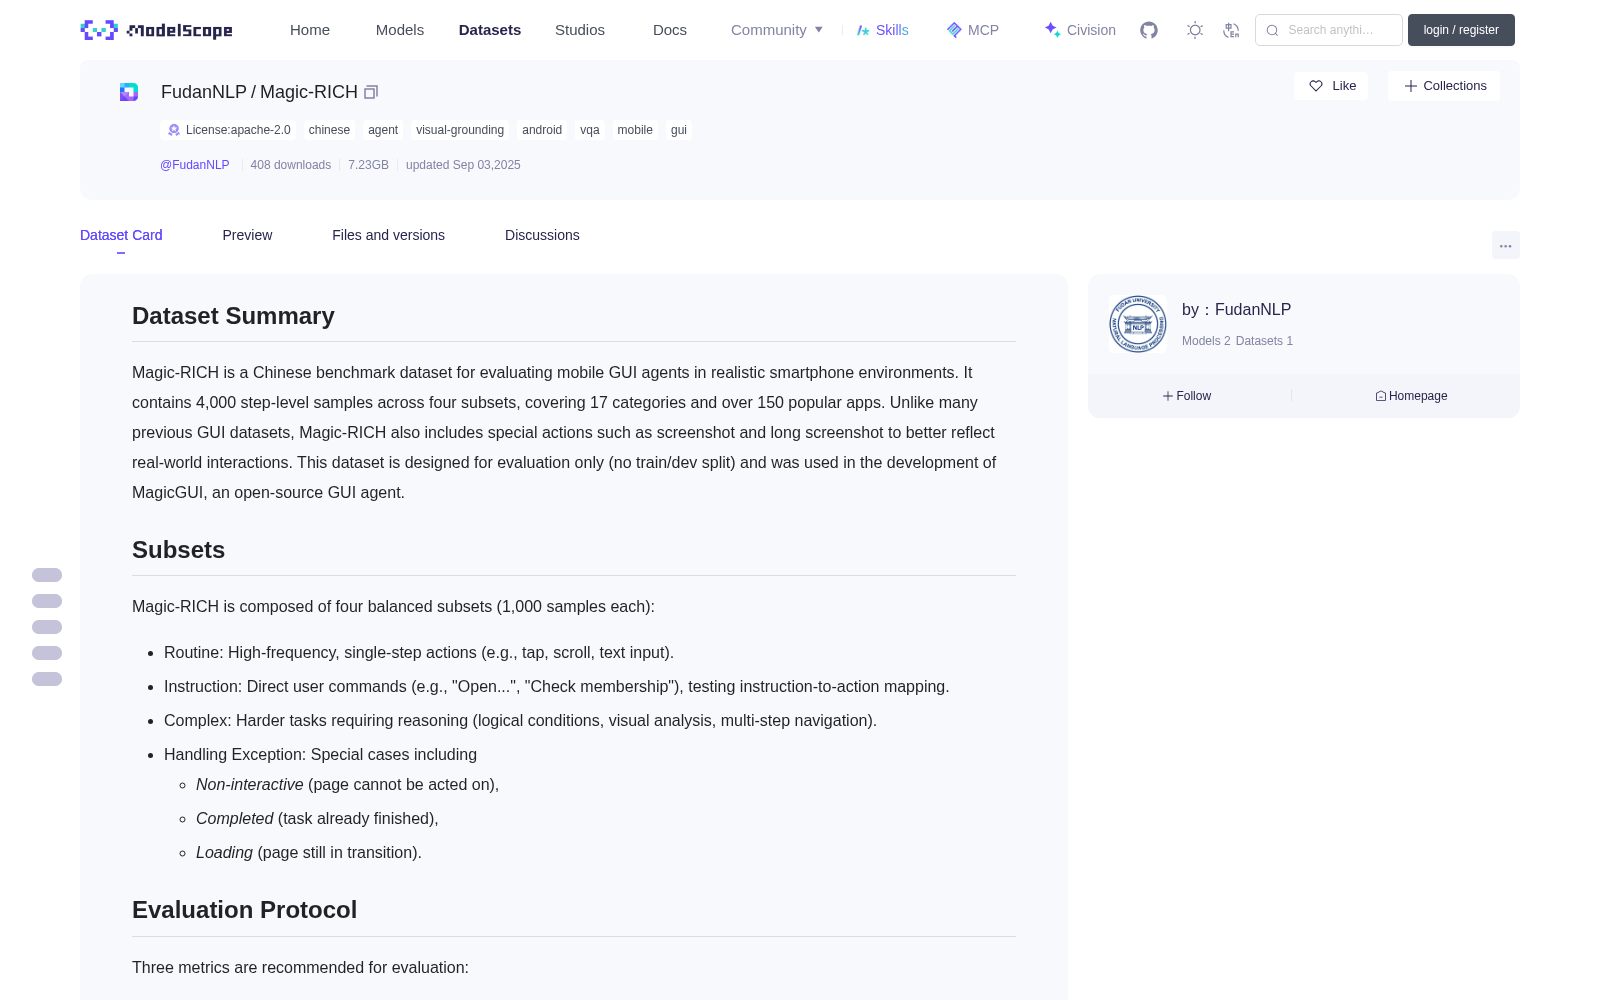
Task: Click the 7.23GB size text
Action: click(x=368, y=165)
